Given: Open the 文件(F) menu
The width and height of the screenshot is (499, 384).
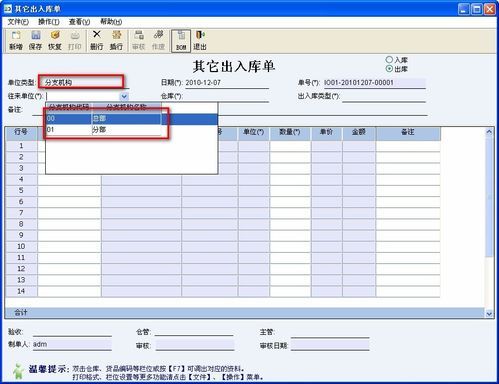Looking at the screenshot, I should pos(18,22).
